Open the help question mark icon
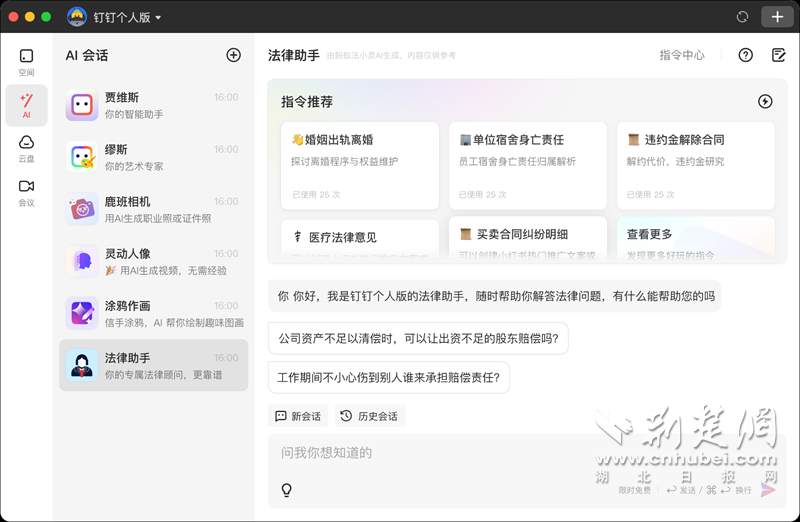This screenshot has height=522, width=800. click(745, 55)
